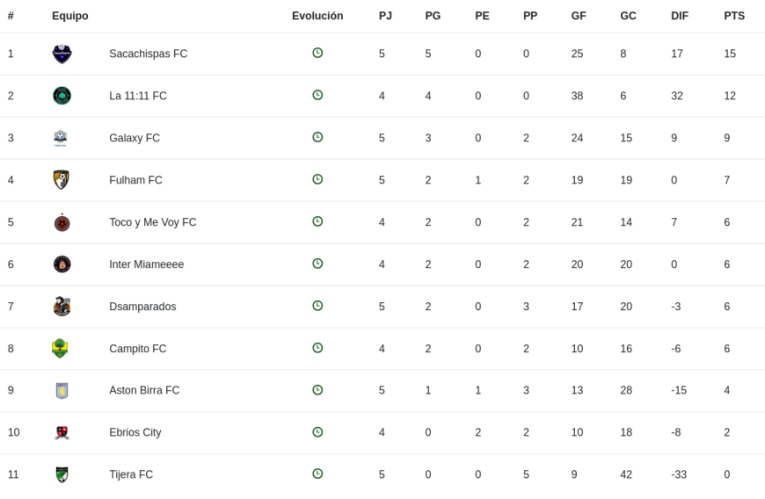Select the Evolución column header
This screenshot has width=765, height=499.
(318, 16)
